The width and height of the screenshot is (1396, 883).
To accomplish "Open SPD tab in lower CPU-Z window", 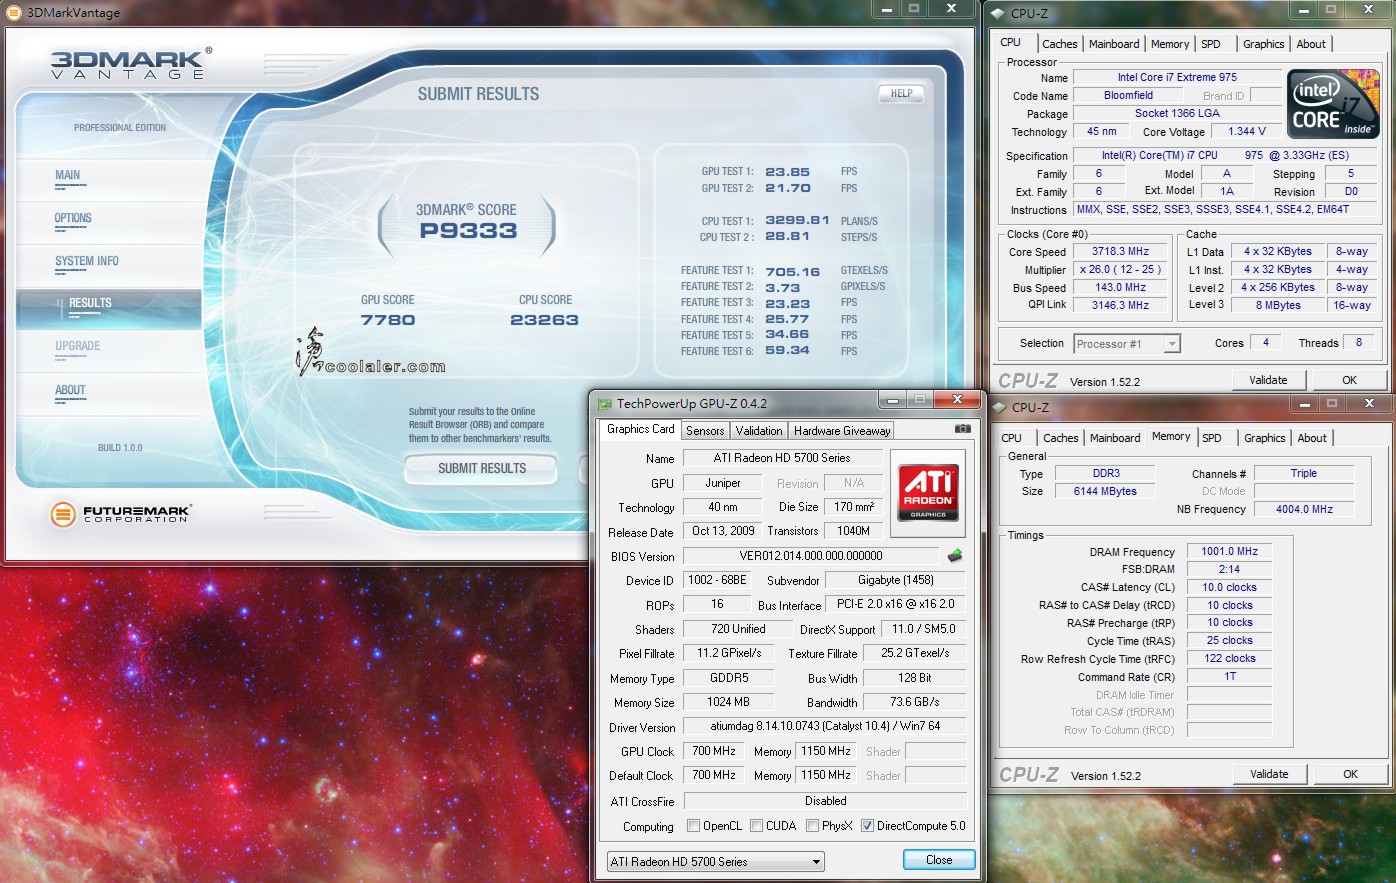I will click(x=1212, y=438).
